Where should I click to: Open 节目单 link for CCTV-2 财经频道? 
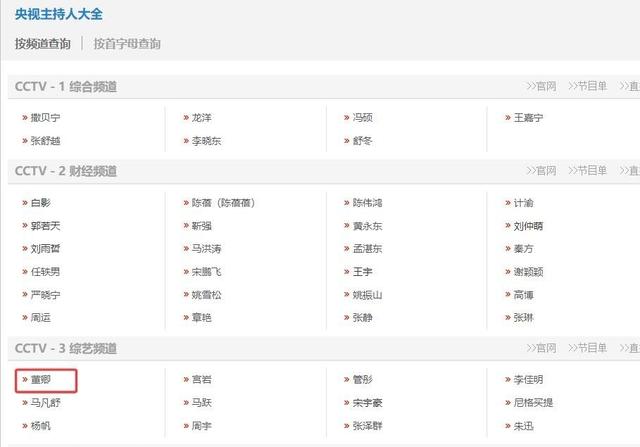coord(587,170)
